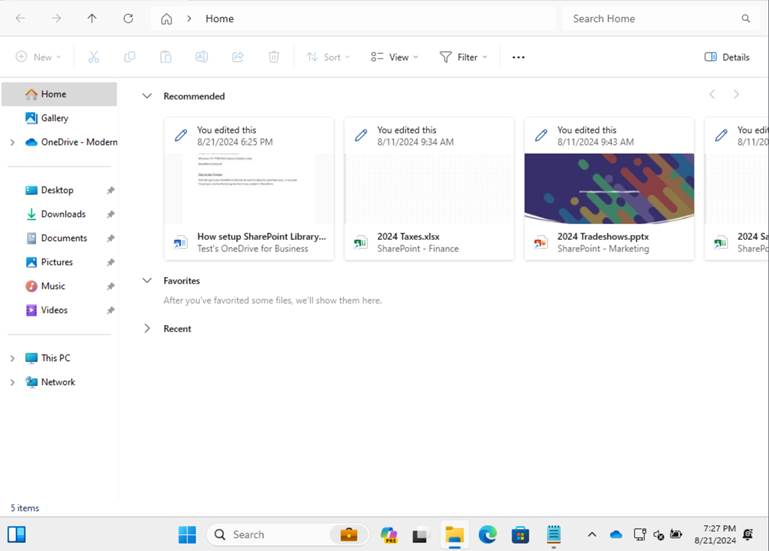Go up one folder level

(92, 19)
